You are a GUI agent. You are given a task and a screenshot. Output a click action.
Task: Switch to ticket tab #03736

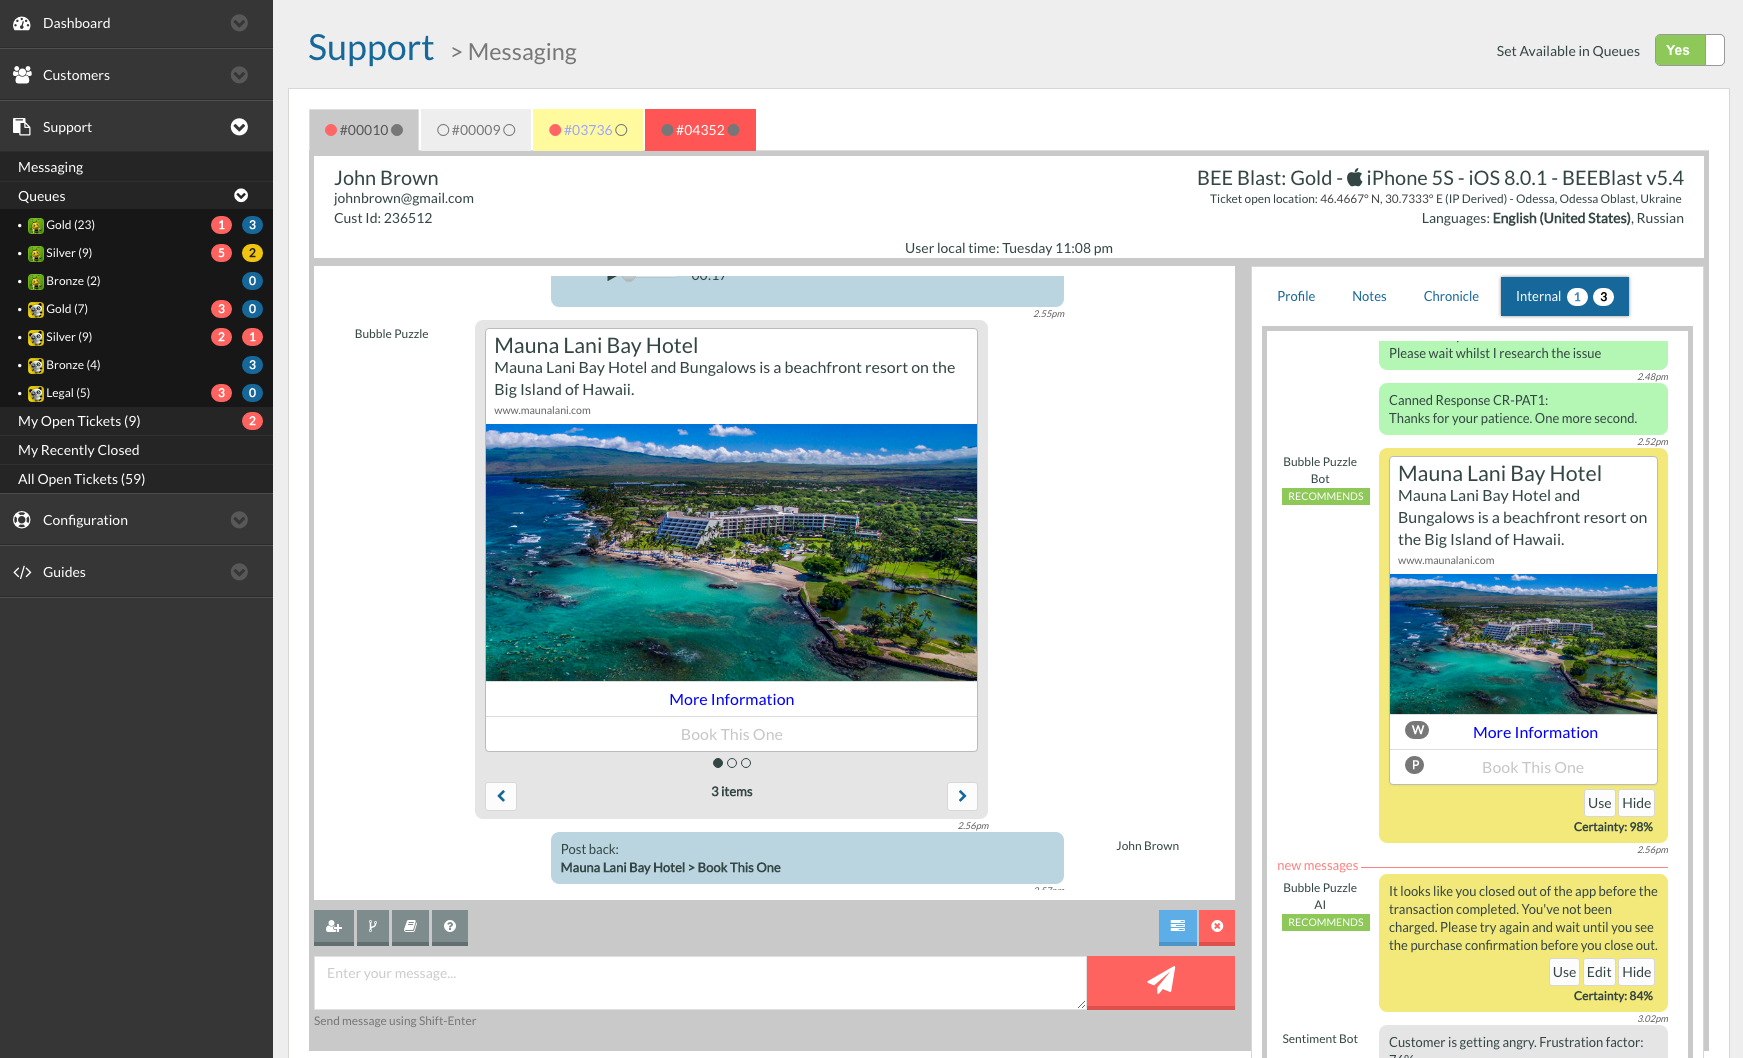(x=588, y=130)
